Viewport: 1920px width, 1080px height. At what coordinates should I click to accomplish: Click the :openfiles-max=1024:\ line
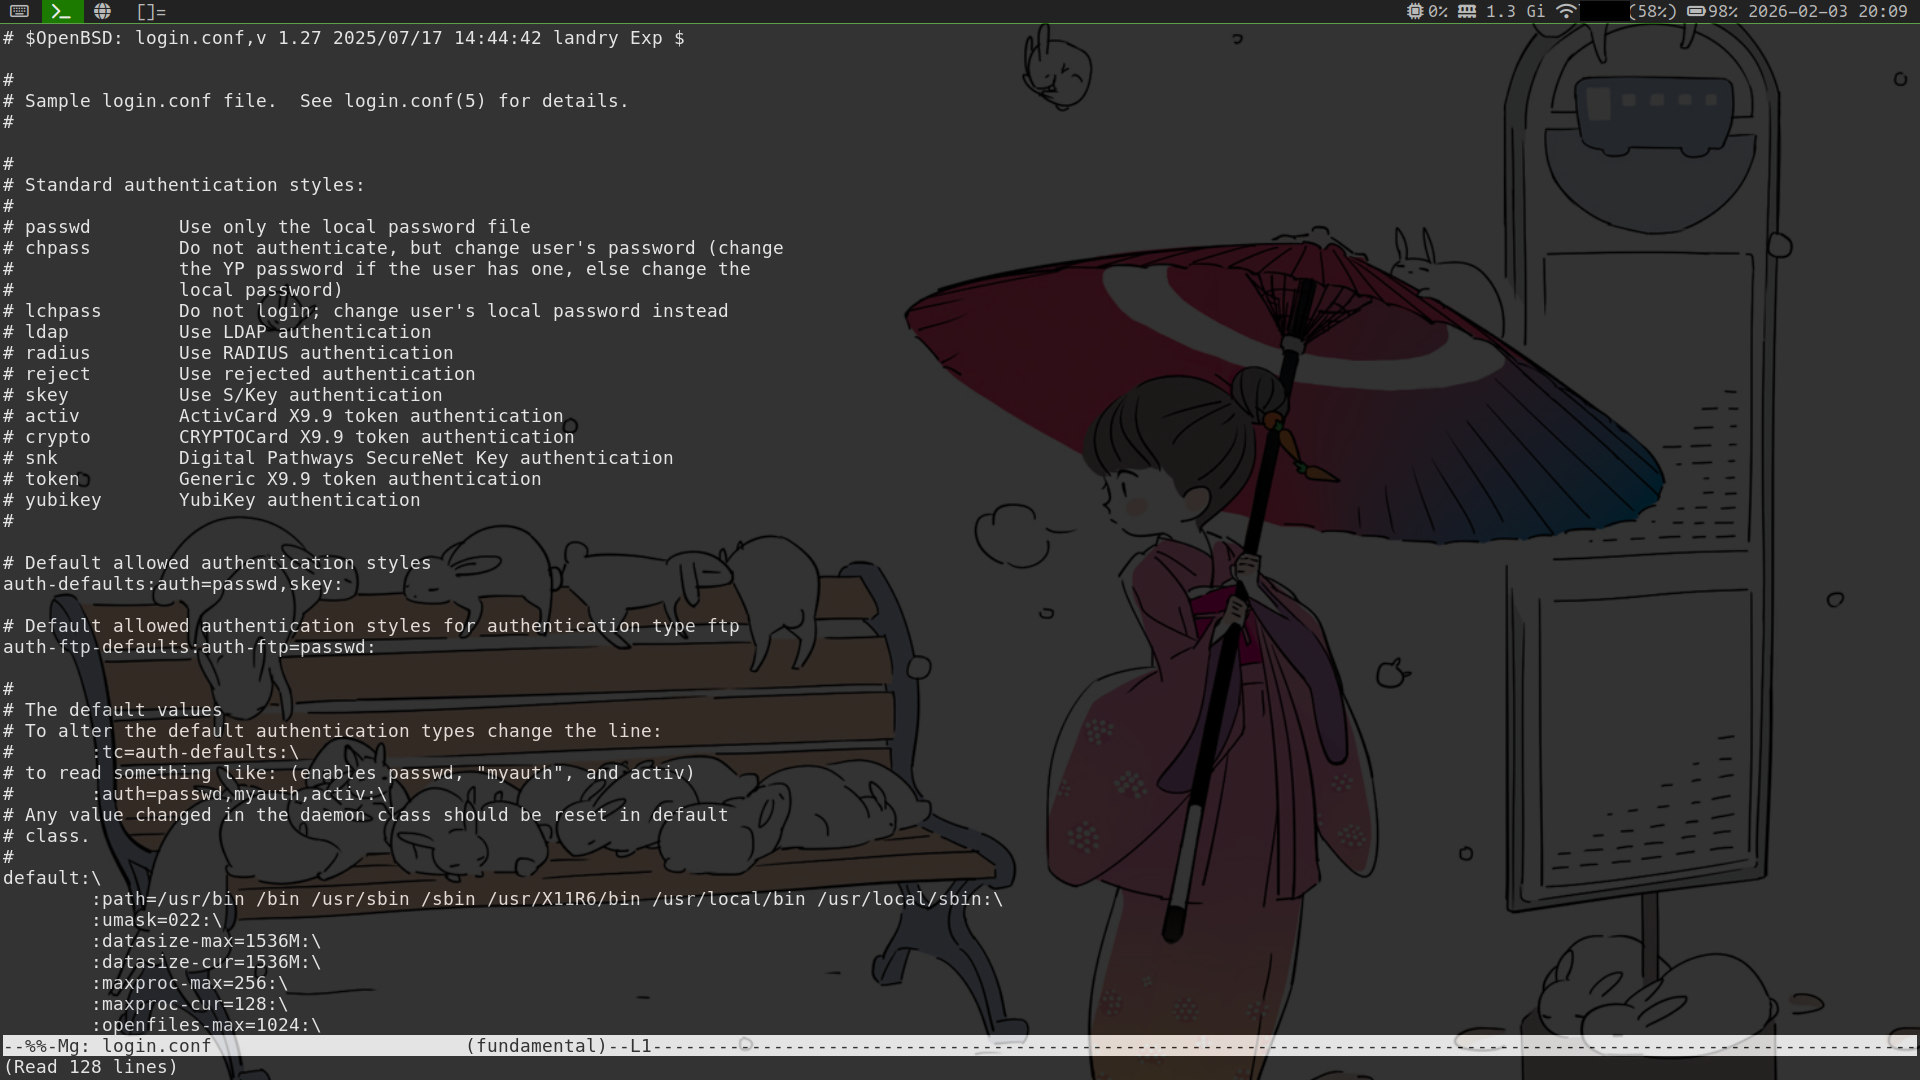tap(206, 1025)
